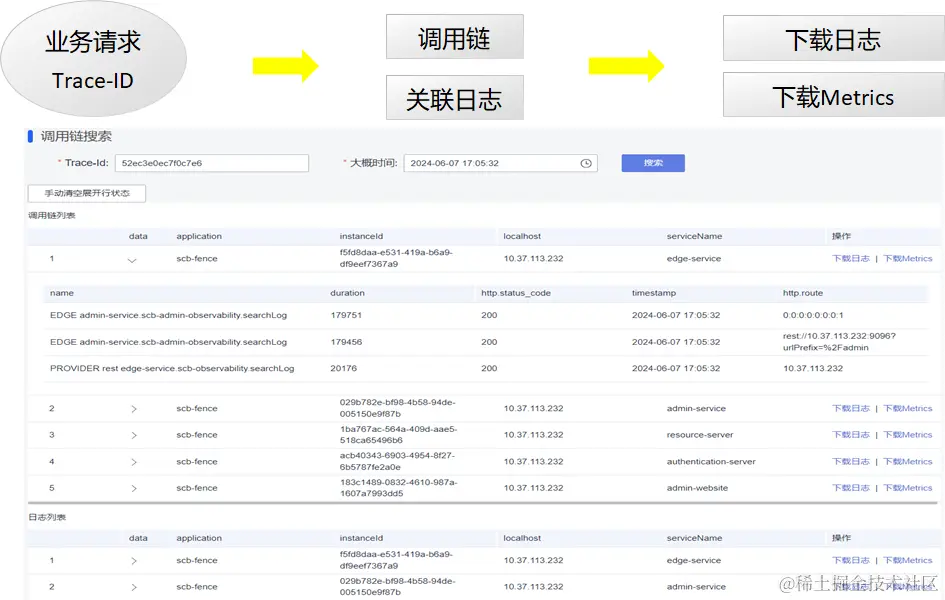The width and height of the screenshot is (945, 600).
Task: Expand the admin-service row in the trace list
Action: coord(134,409)
